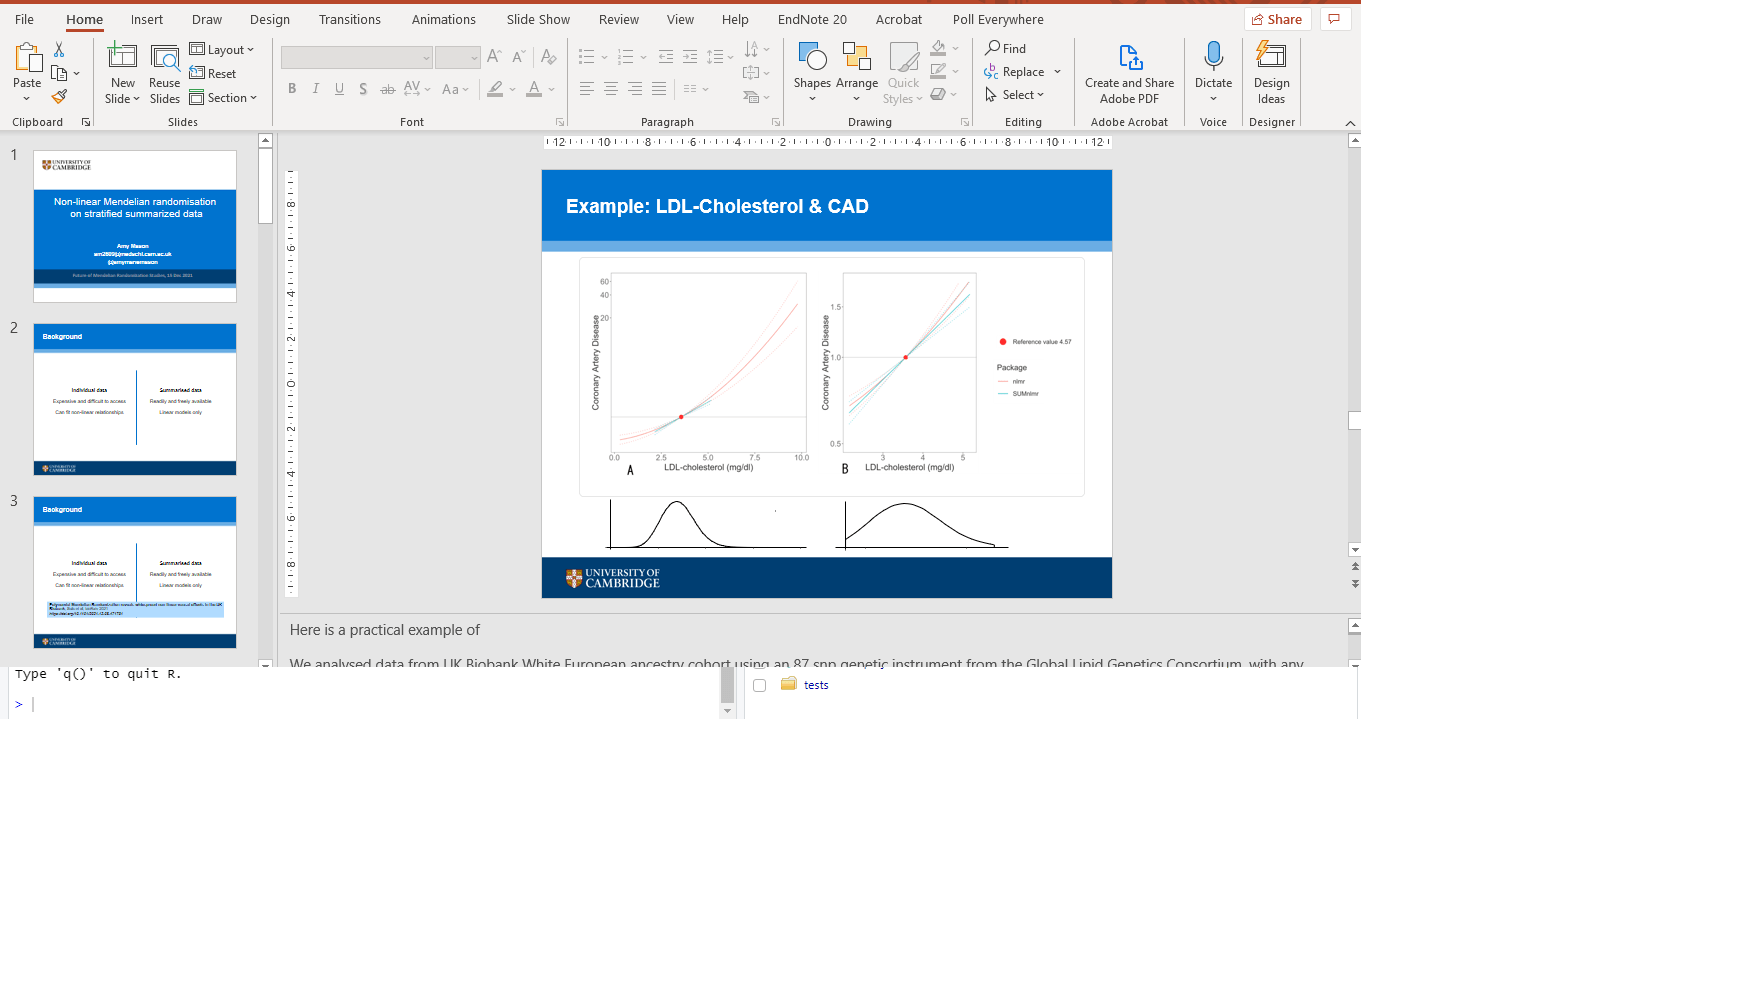Click slide title LDL-Cholesterol & CAD

point(717,206)
